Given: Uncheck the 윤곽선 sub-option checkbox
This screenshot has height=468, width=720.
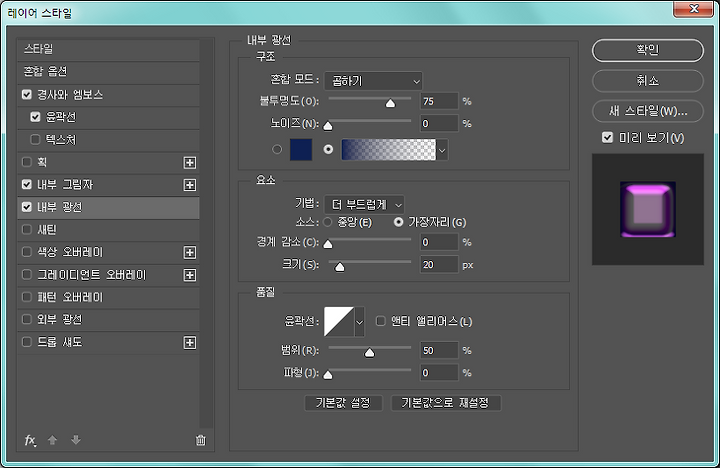Looking at the screenshot, I should (x=35, y=117).
